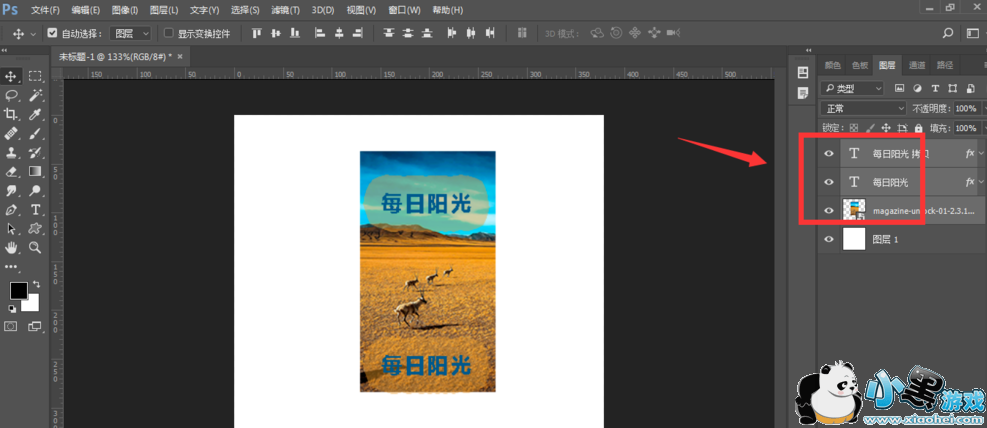Select the Pen tool
The image size is (987, 428).
click(x=12, y=209)
